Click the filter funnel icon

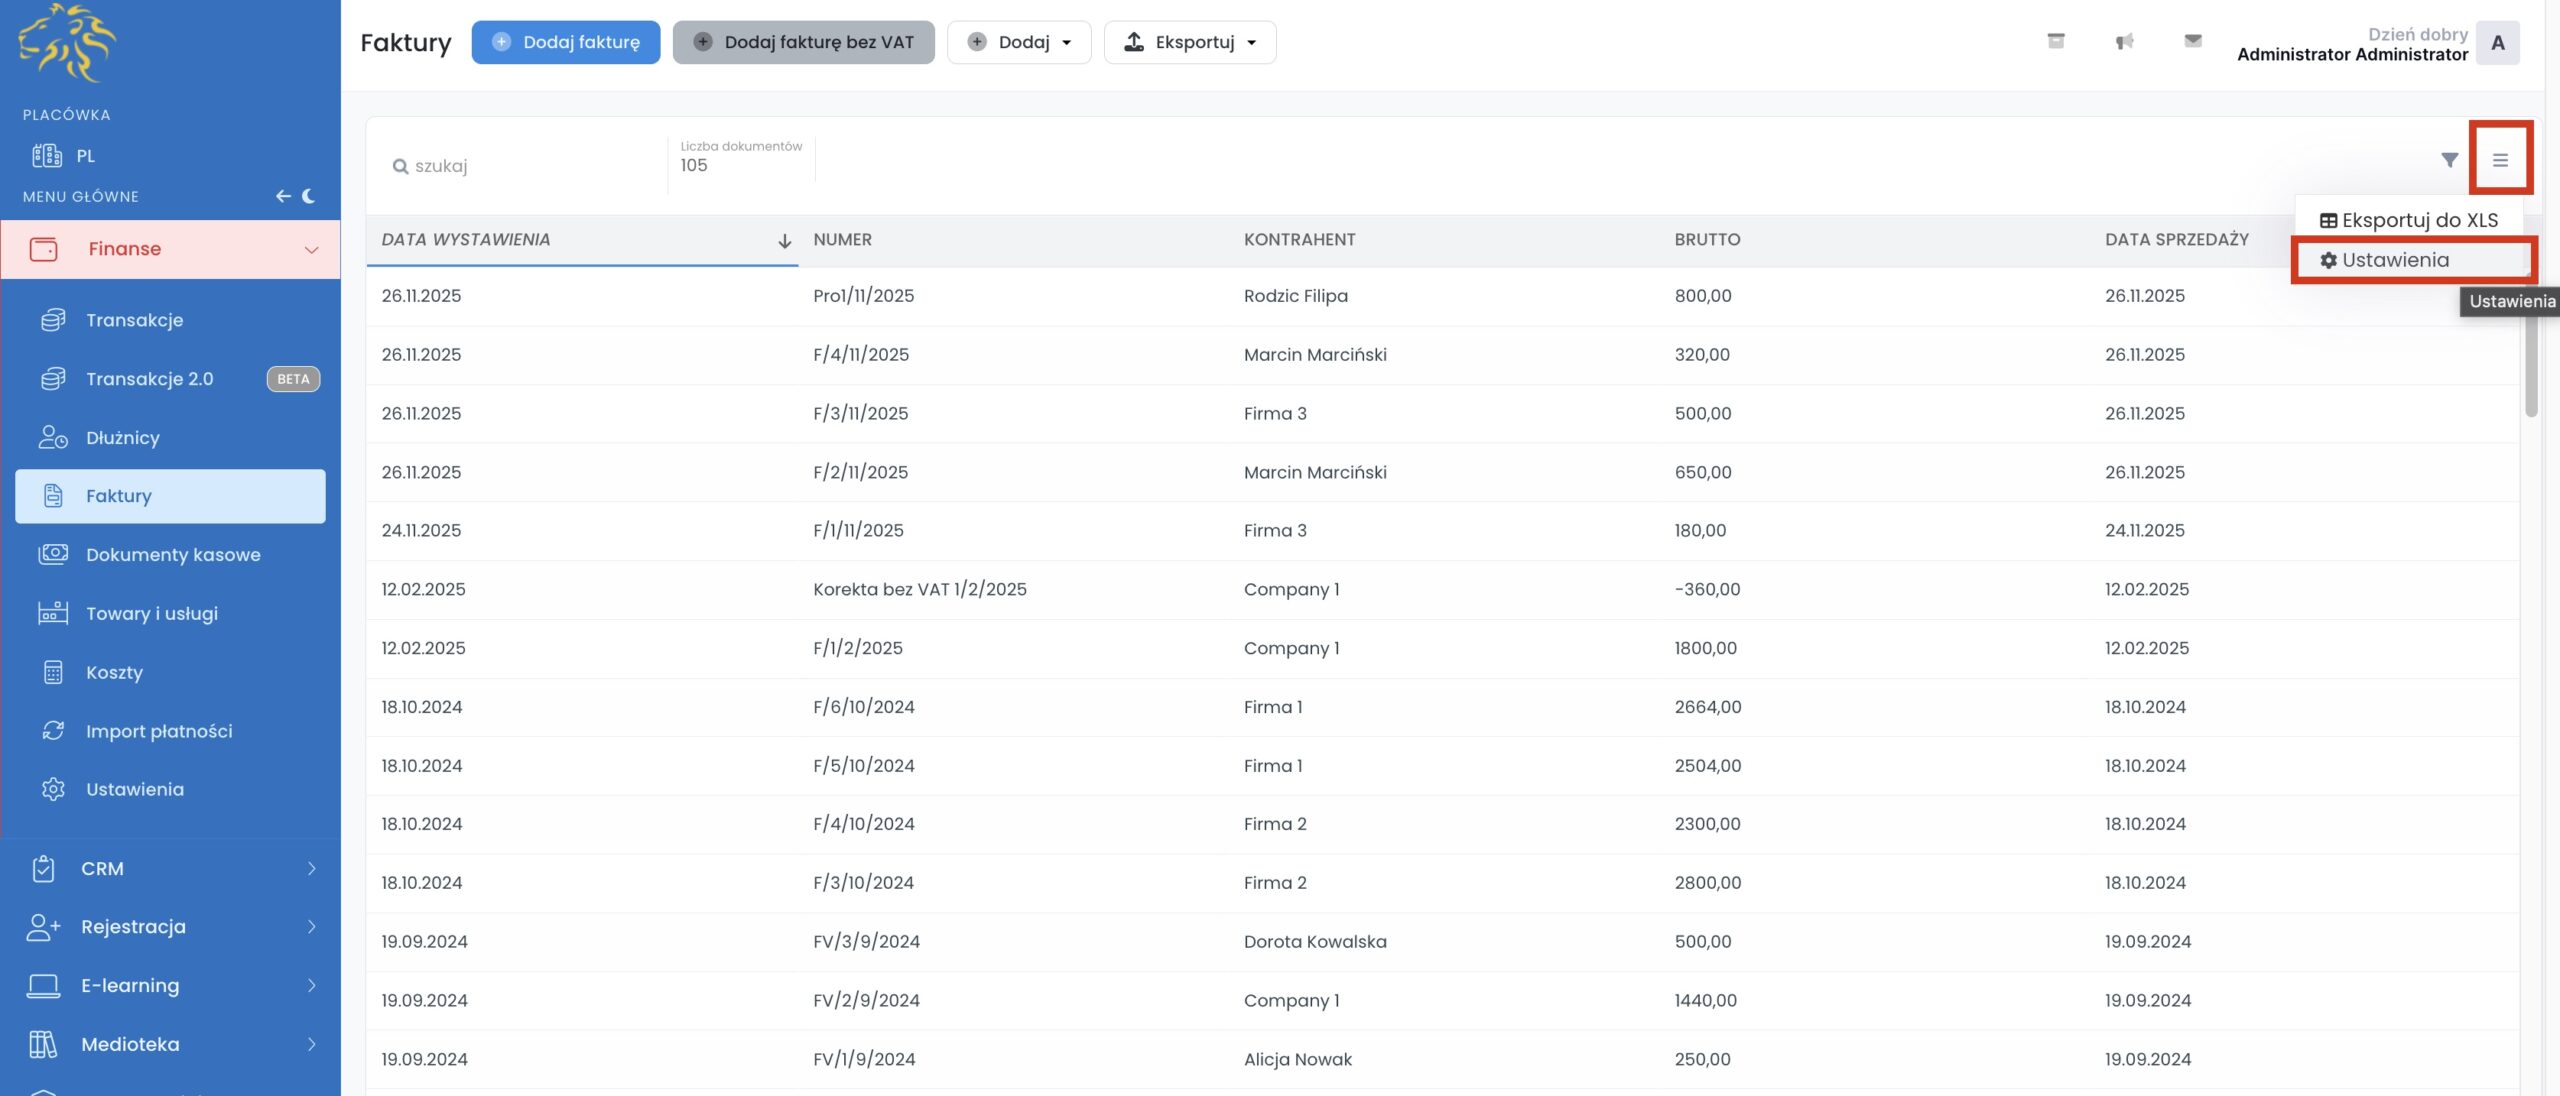2449,160
